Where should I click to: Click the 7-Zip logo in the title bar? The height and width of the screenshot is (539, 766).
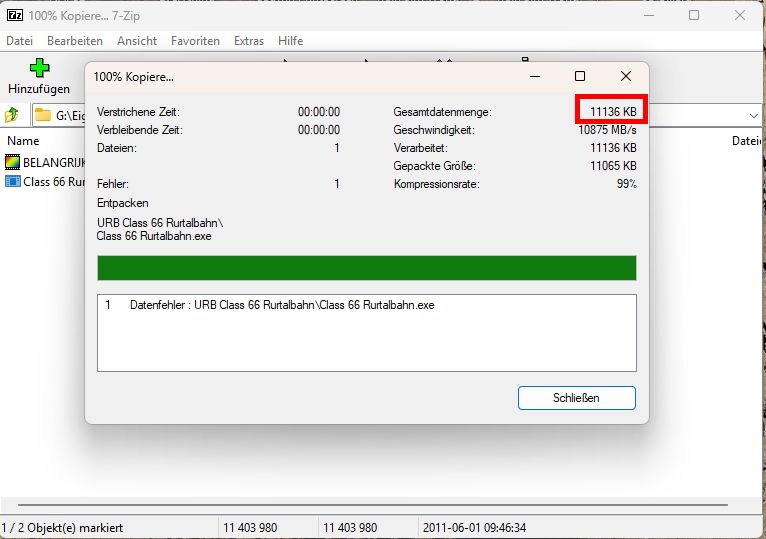(14, 15)
